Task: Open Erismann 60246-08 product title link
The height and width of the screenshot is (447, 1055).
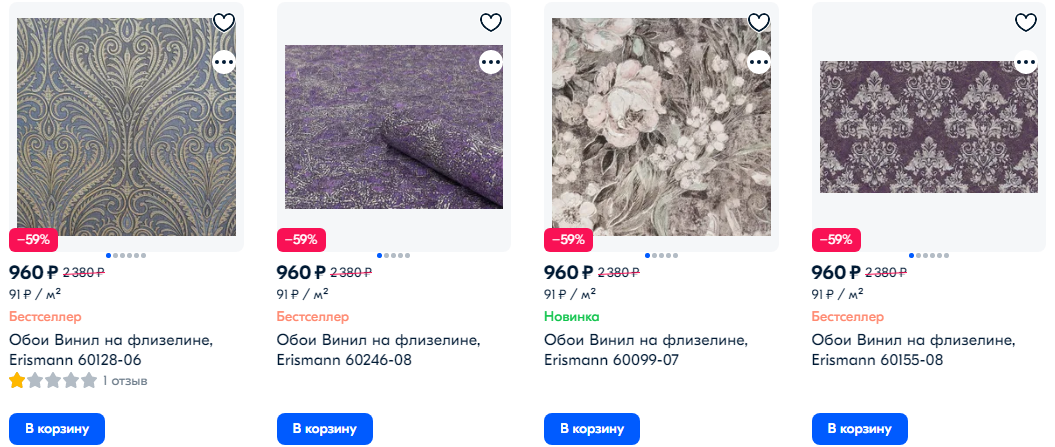Action: (378, 350)
